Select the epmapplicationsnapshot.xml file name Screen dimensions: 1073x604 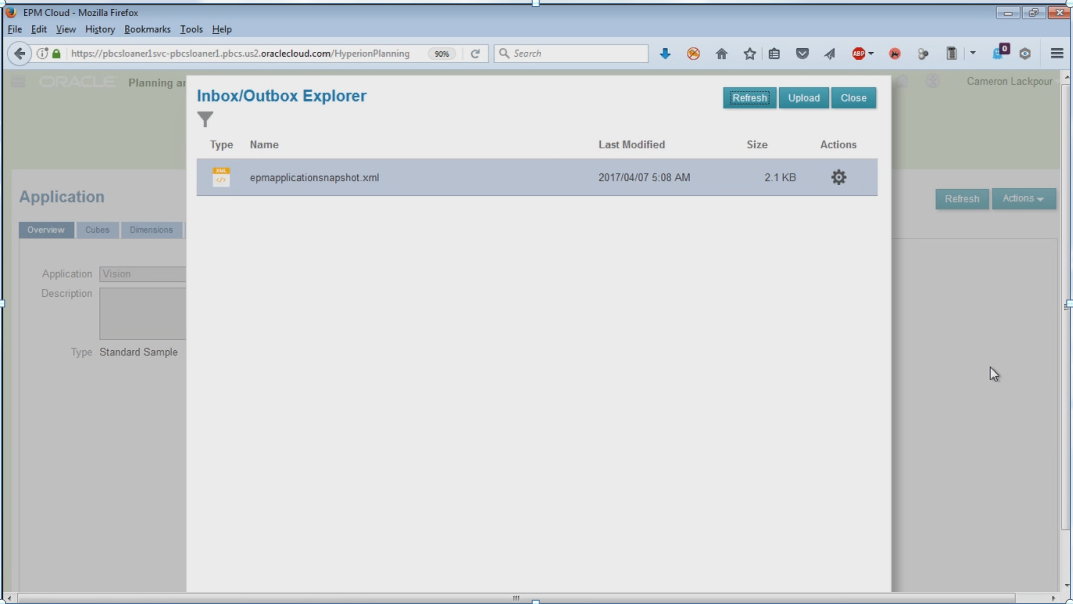pyautogui.click(x=314, y=177)
